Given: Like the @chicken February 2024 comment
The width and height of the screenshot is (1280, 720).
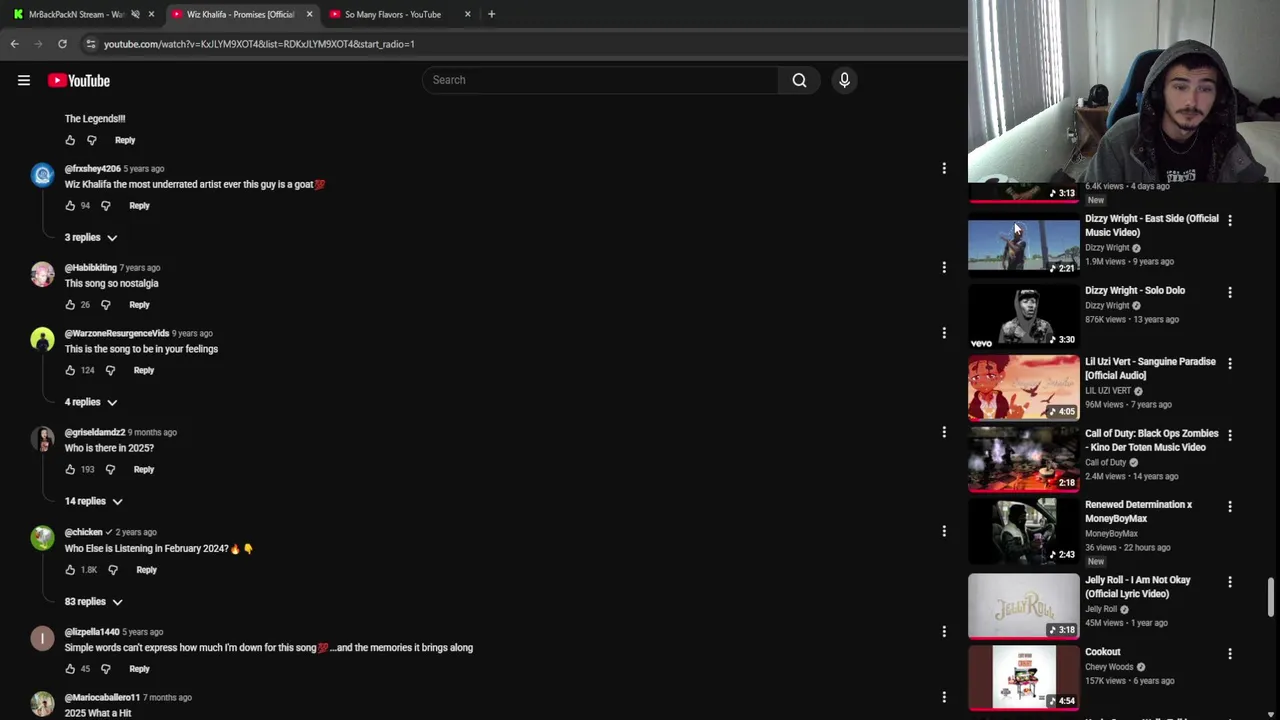Looking at the screenshot, I should (x=70, y=570).
